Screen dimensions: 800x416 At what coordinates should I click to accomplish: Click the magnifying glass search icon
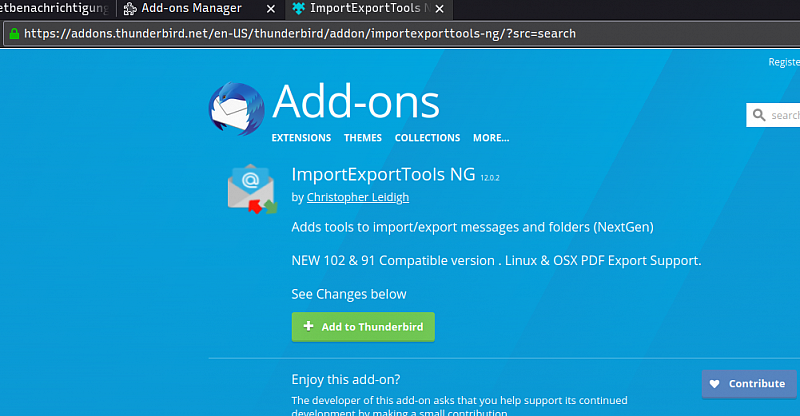(759, 115)
